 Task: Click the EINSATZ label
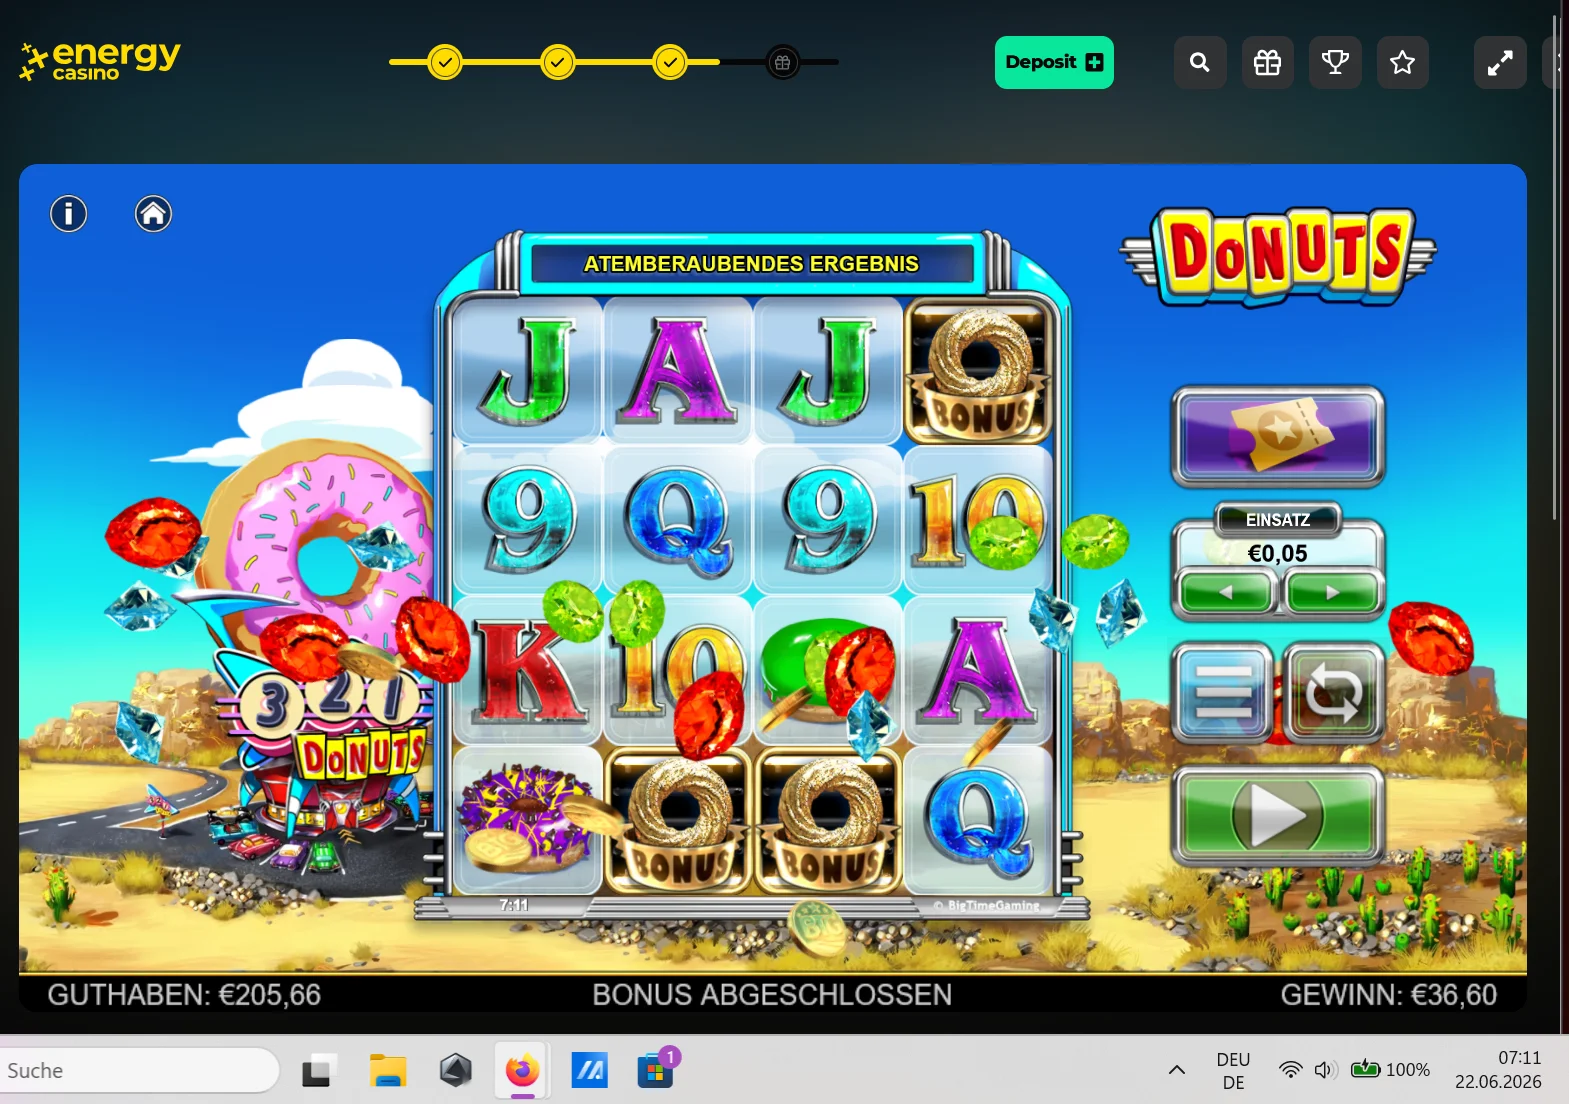click(1278, 520)
